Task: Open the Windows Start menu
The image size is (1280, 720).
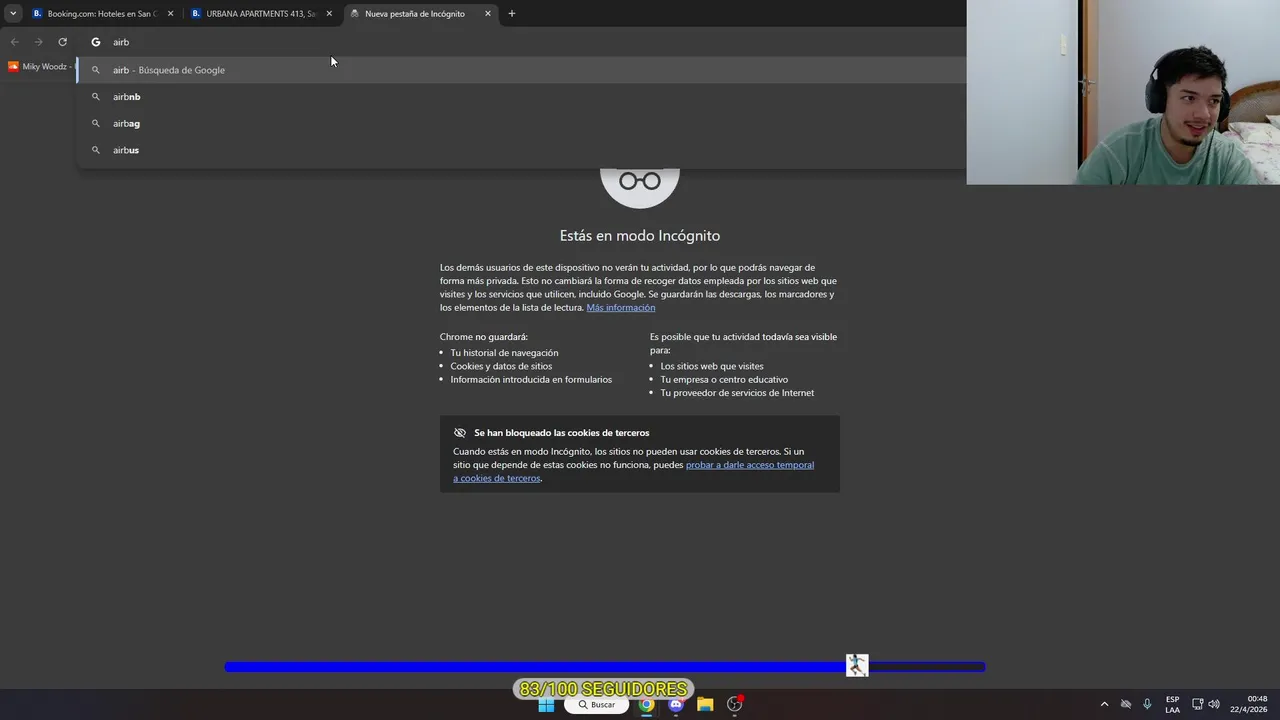Action: click(x=546, y=705)
